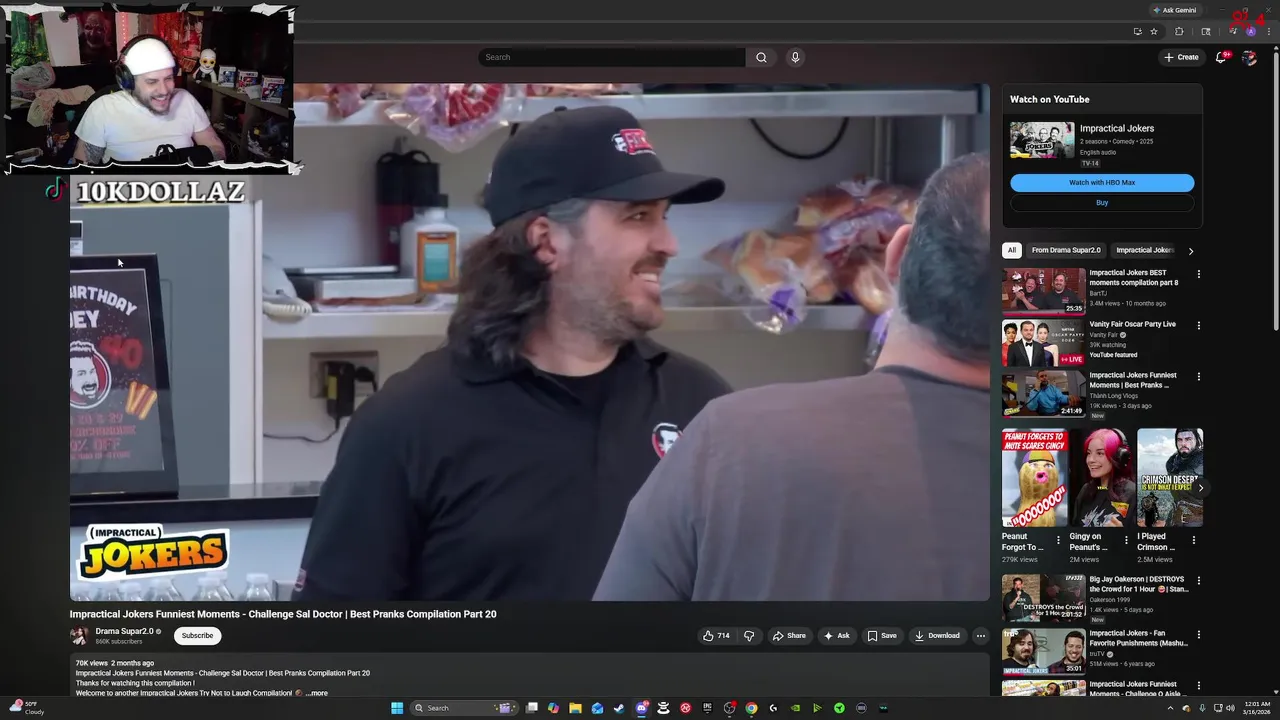Open options for Vanity Fair Oscar Party Live
1280x720 pixels.
pyautogui.click(x=1198, y=326)
